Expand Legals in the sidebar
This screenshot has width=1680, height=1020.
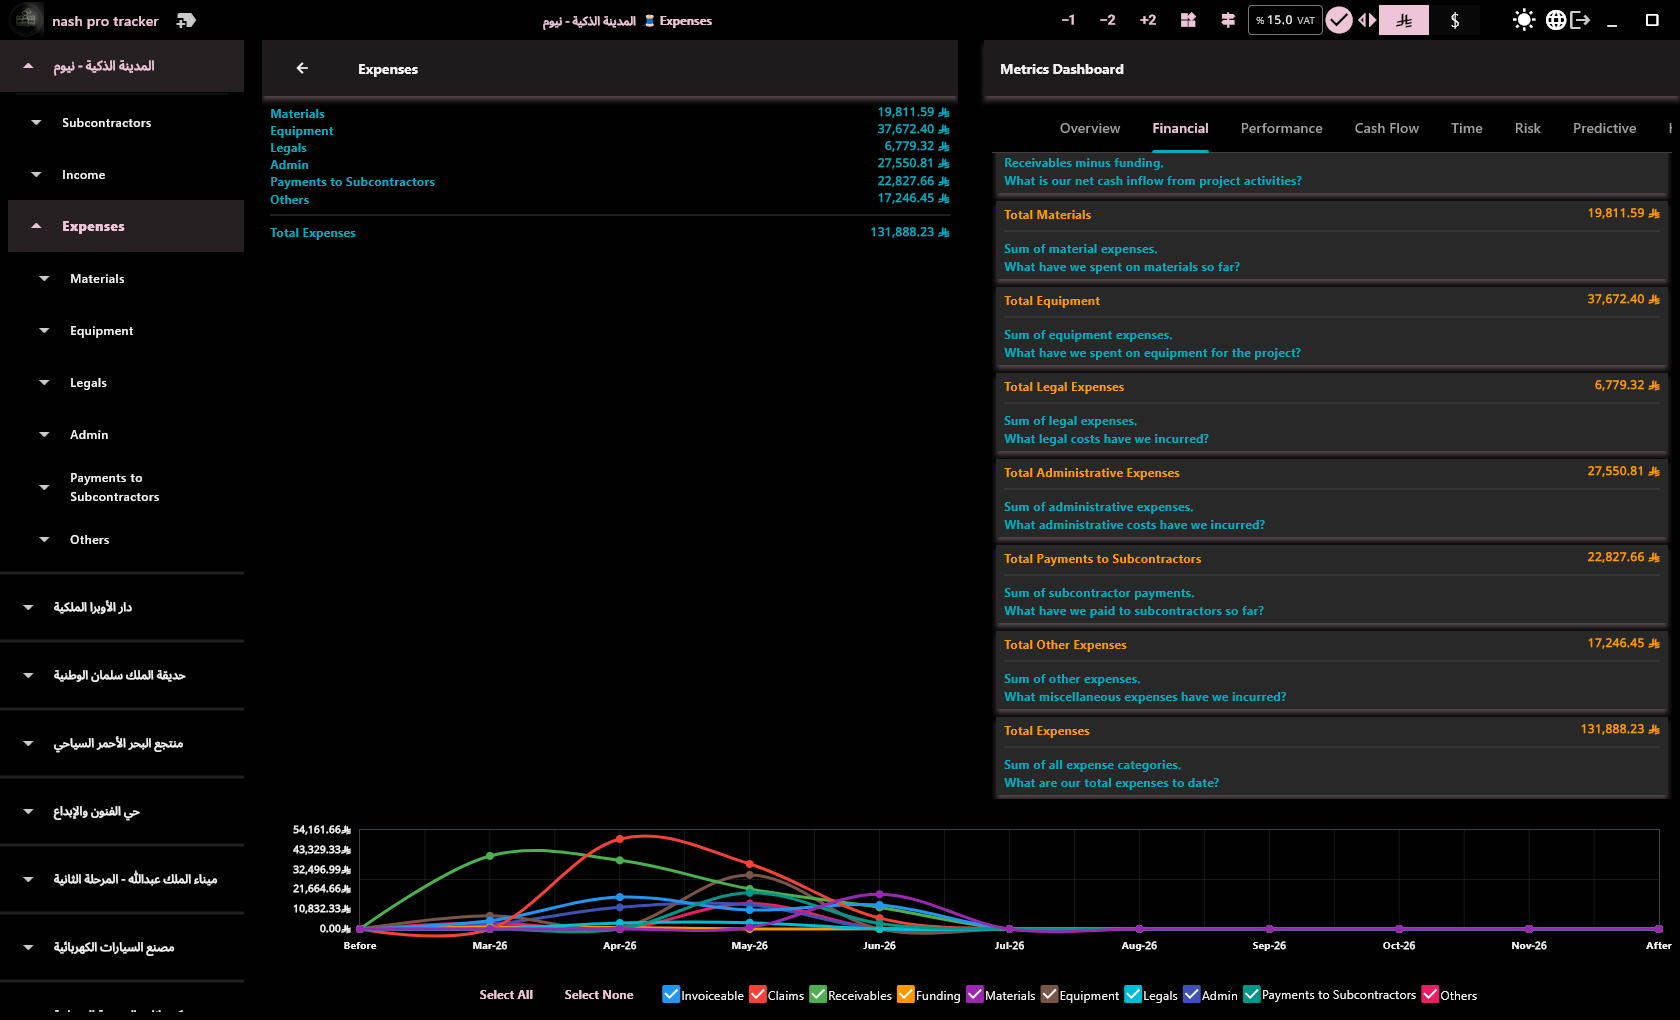(44, 383)
